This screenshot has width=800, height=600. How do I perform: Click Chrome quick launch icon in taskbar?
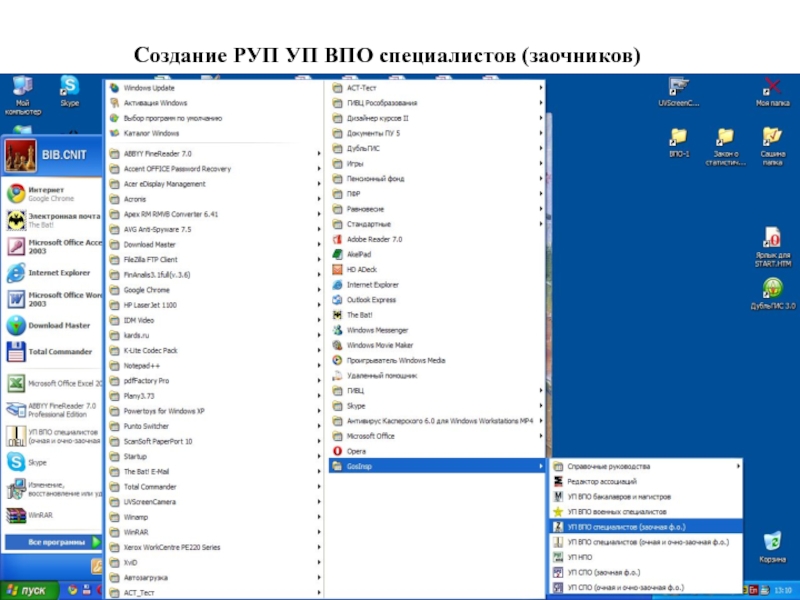[72, 590]
